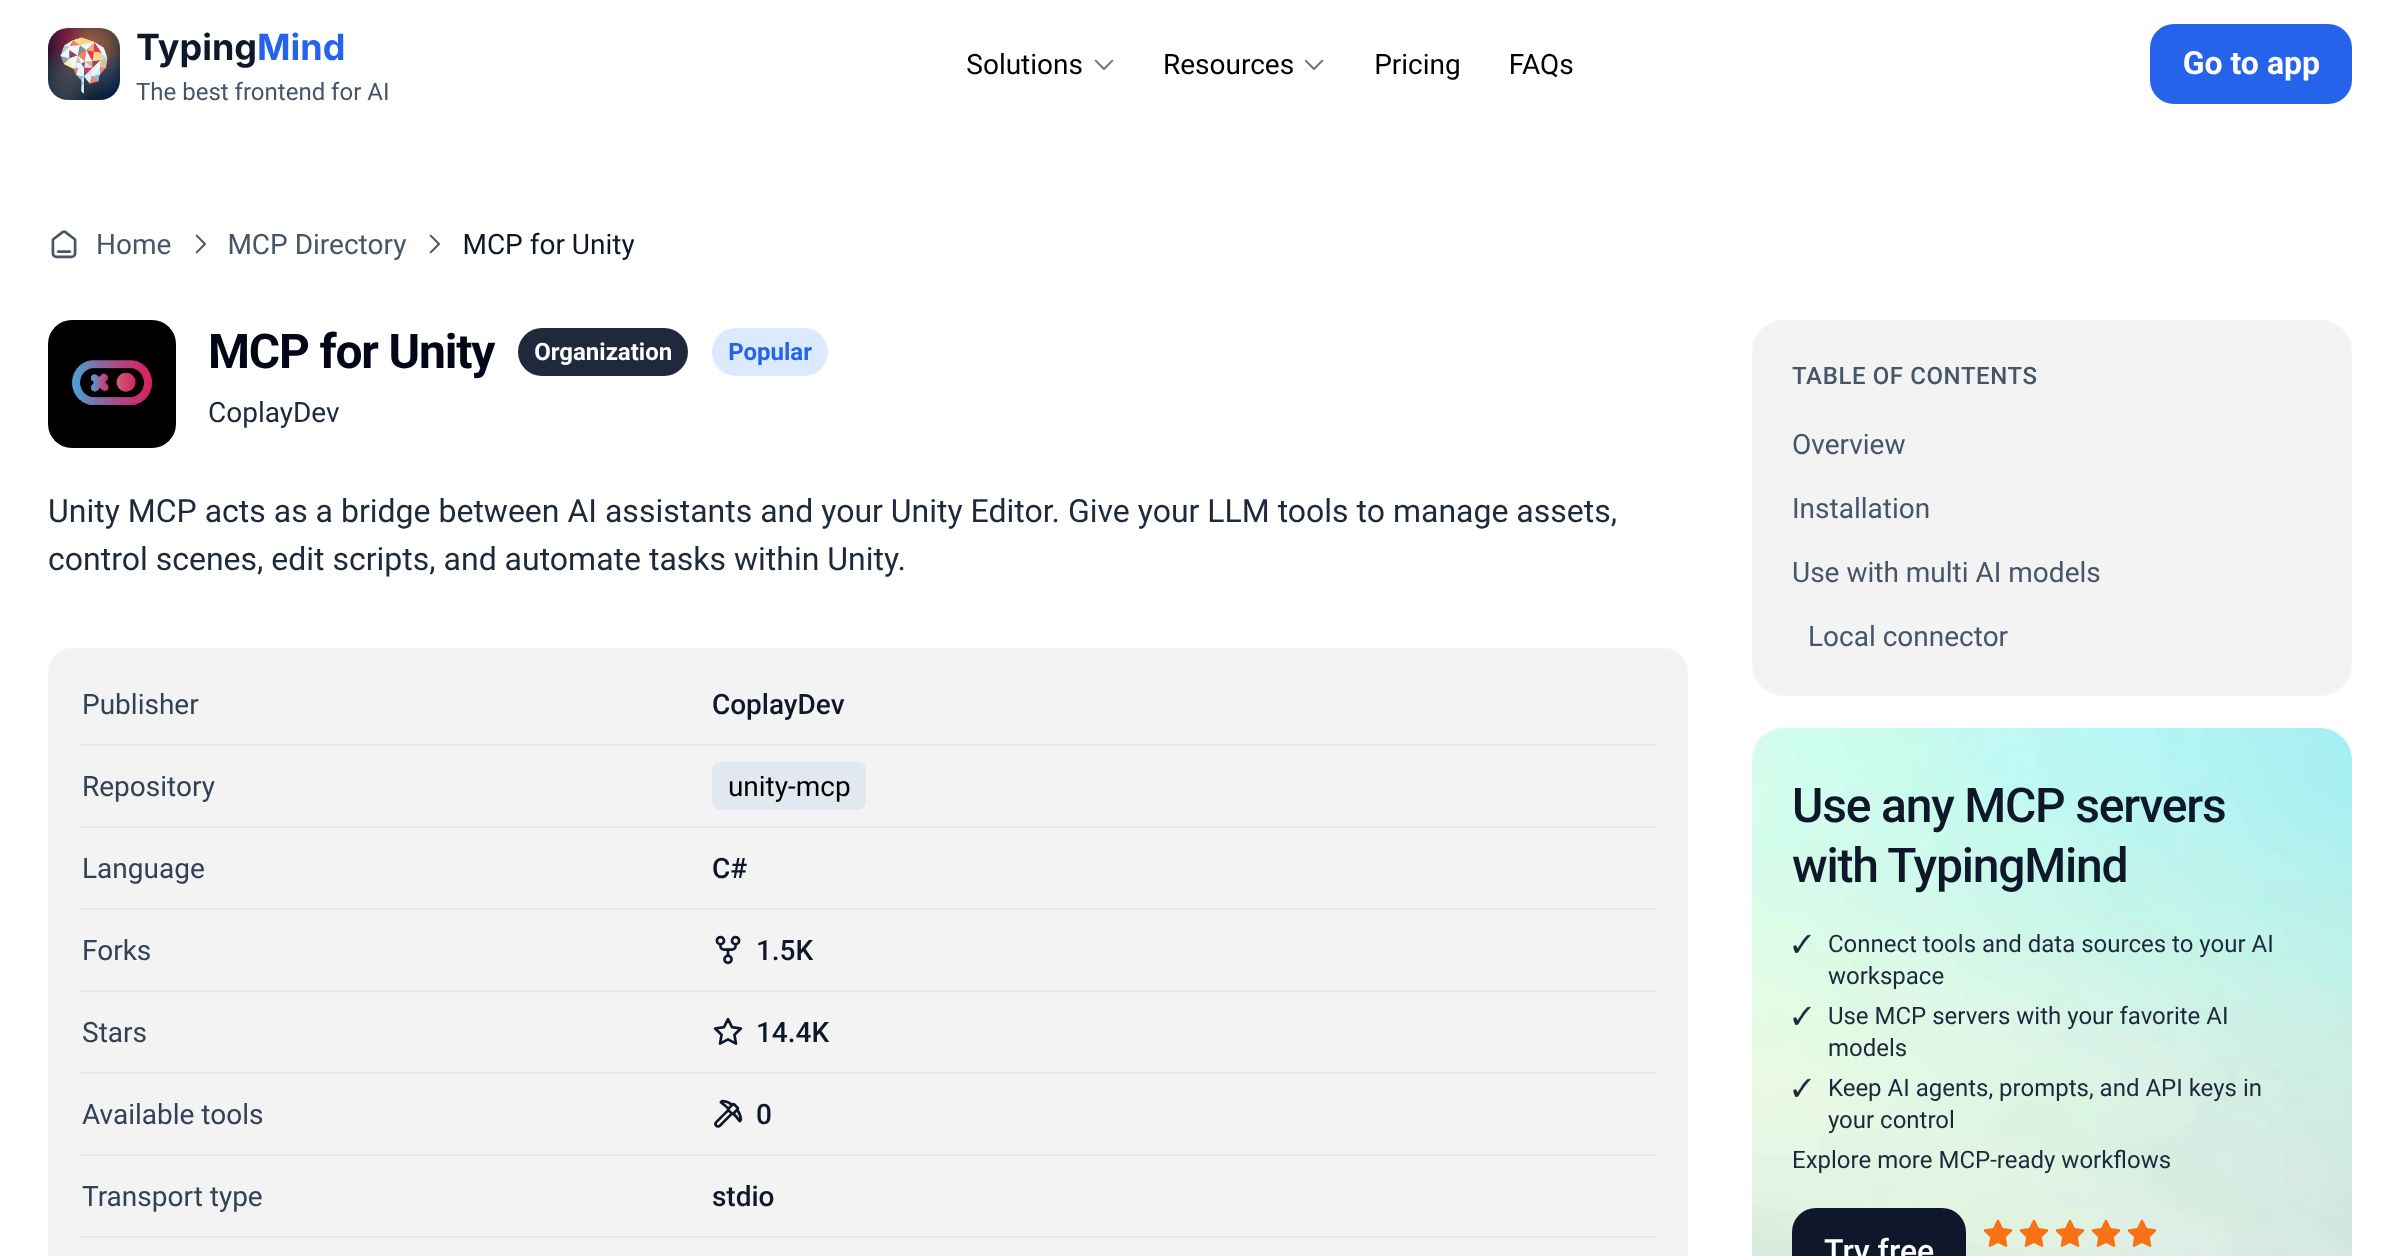Expand the Resources dropdown menu
Viewport: 2400px width, 1256px height.
(x=1244, y=64)
